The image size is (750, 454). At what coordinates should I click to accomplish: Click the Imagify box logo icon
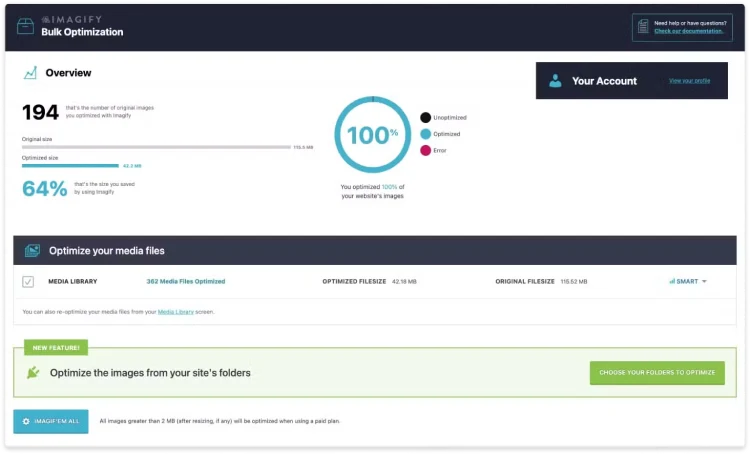tap(26, 26)
